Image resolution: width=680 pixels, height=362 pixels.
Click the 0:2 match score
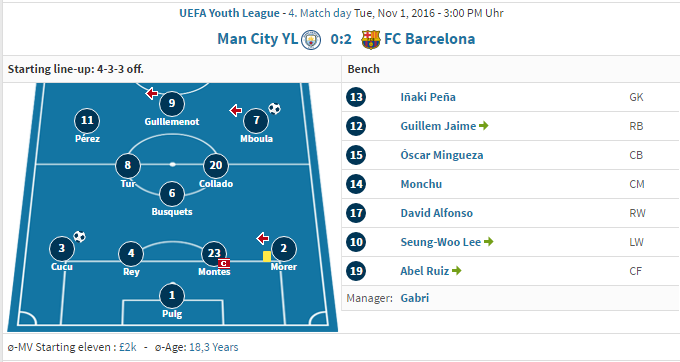(x=341, y=39)
